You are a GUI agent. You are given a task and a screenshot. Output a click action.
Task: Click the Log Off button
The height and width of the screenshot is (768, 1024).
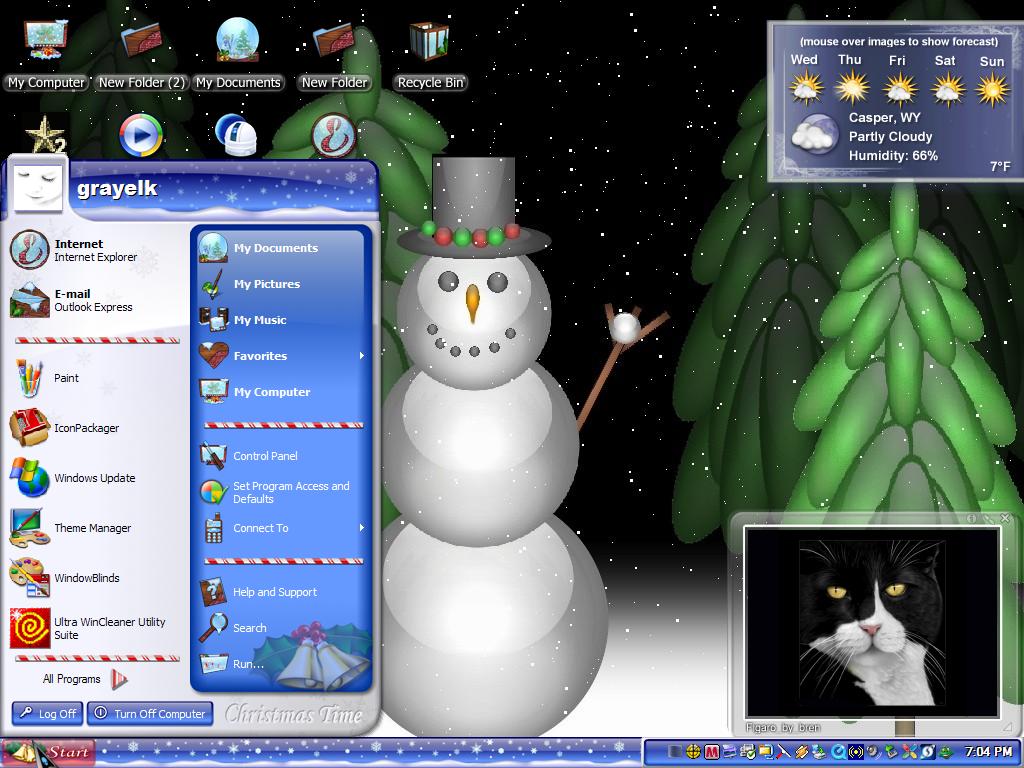(x=47, y=713)
